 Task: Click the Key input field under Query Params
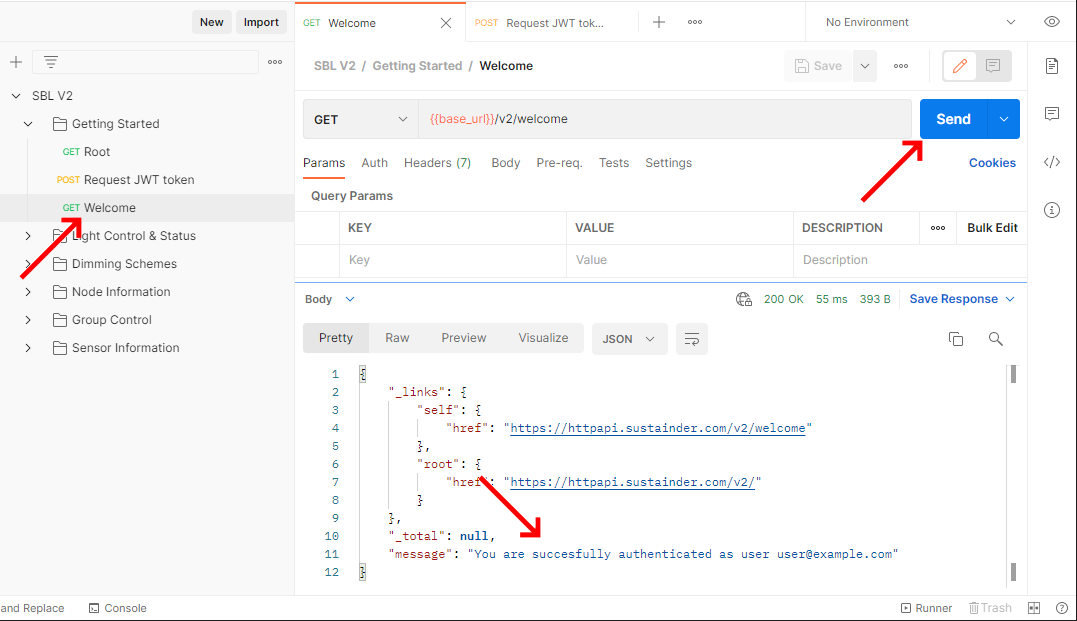point(450,259)
